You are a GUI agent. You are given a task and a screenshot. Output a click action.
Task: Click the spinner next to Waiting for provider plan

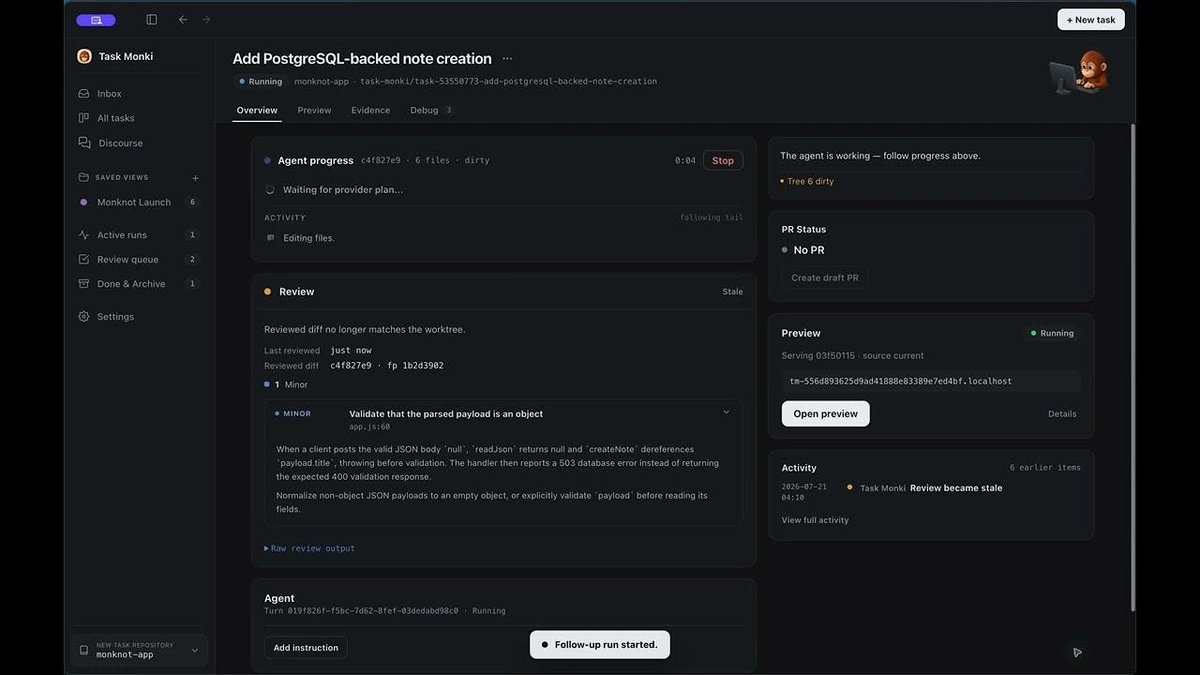270,189
